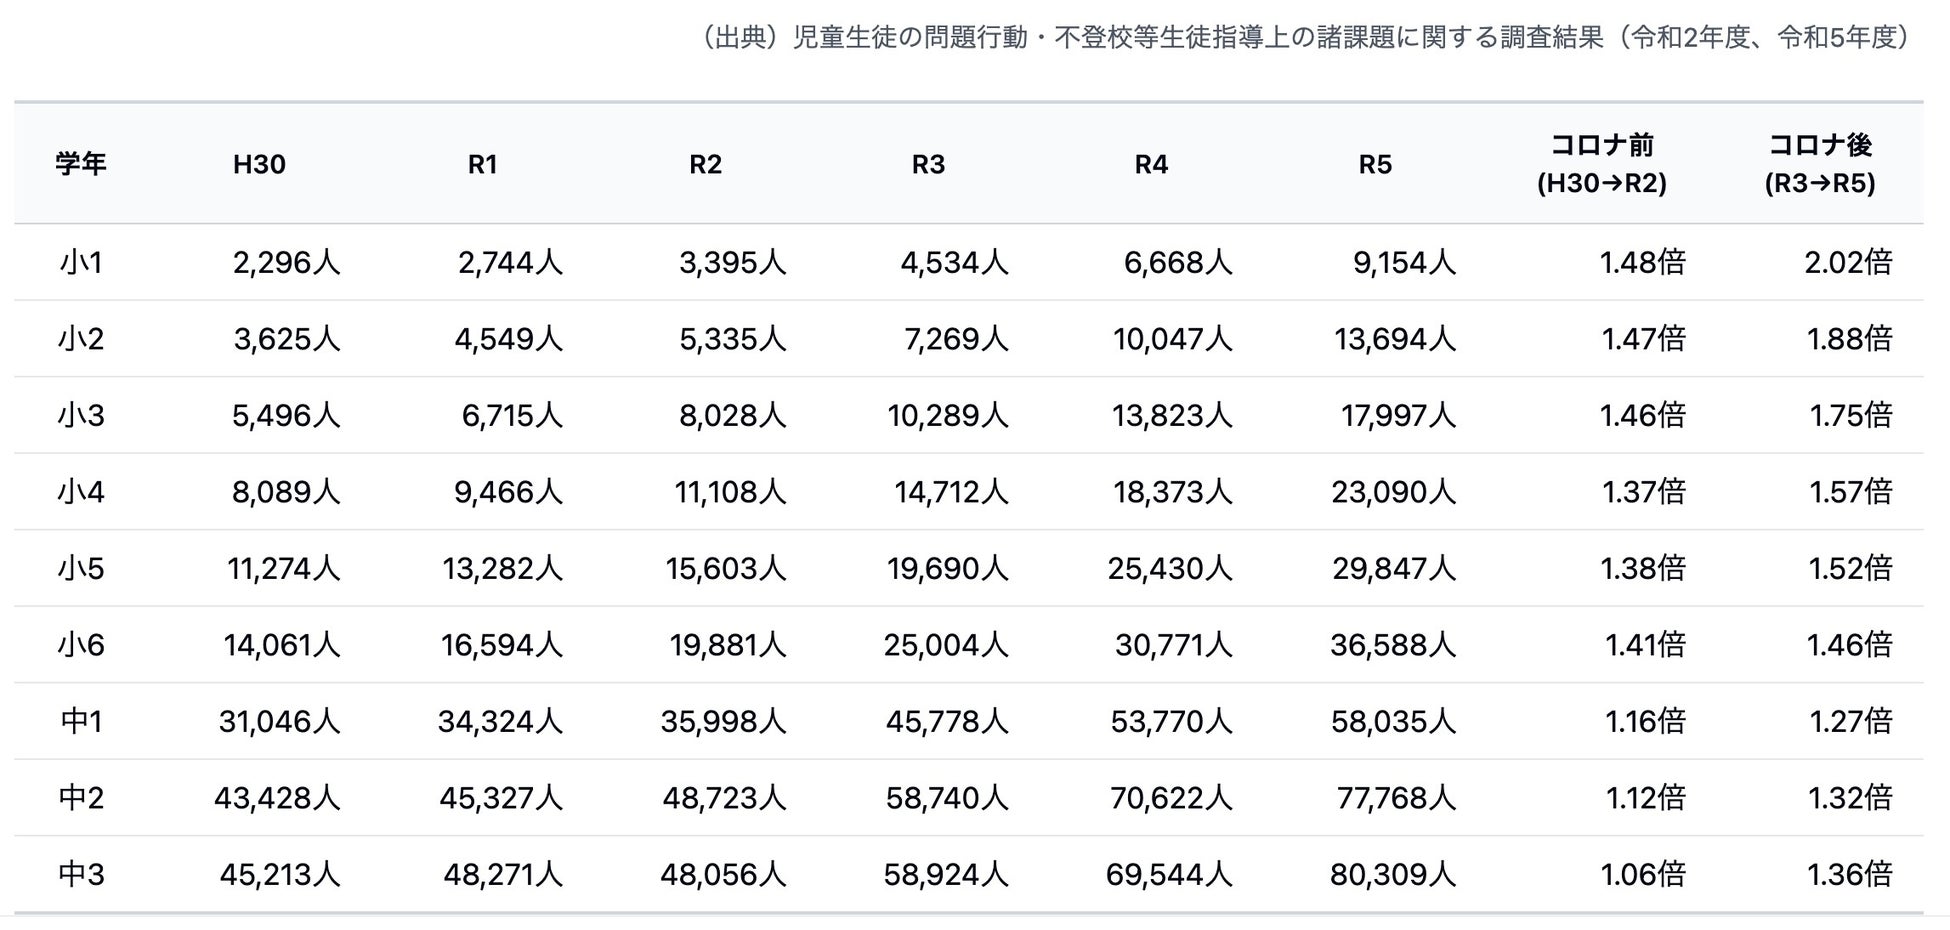1950x930 pixels.
Task: Click the 2,296人 cell
Action: pyautogui.click(x=286, y=262)
